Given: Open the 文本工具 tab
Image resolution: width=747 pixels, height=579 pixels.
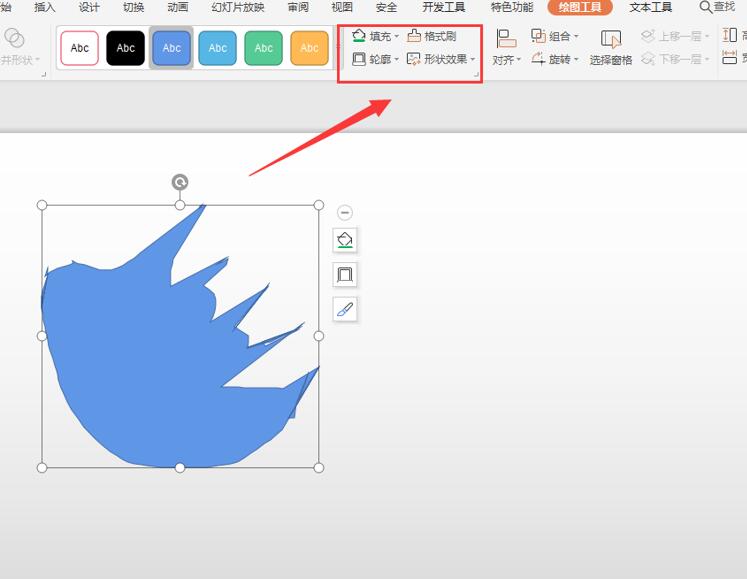Looking at the screenshot, I should coord(650,7).
